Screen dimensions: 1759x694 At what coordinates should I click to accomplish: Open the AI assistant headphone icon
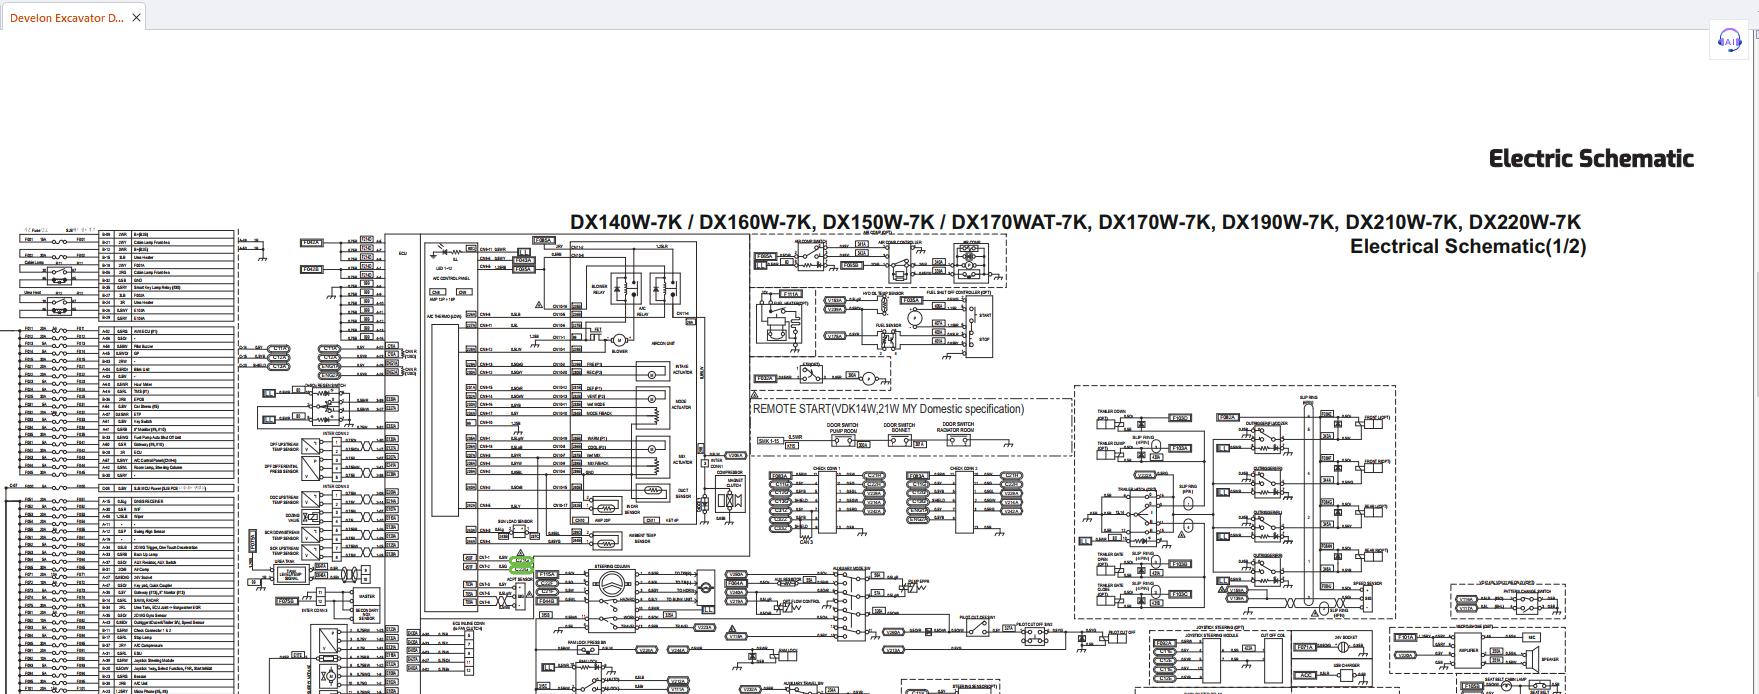(1730, 39)
